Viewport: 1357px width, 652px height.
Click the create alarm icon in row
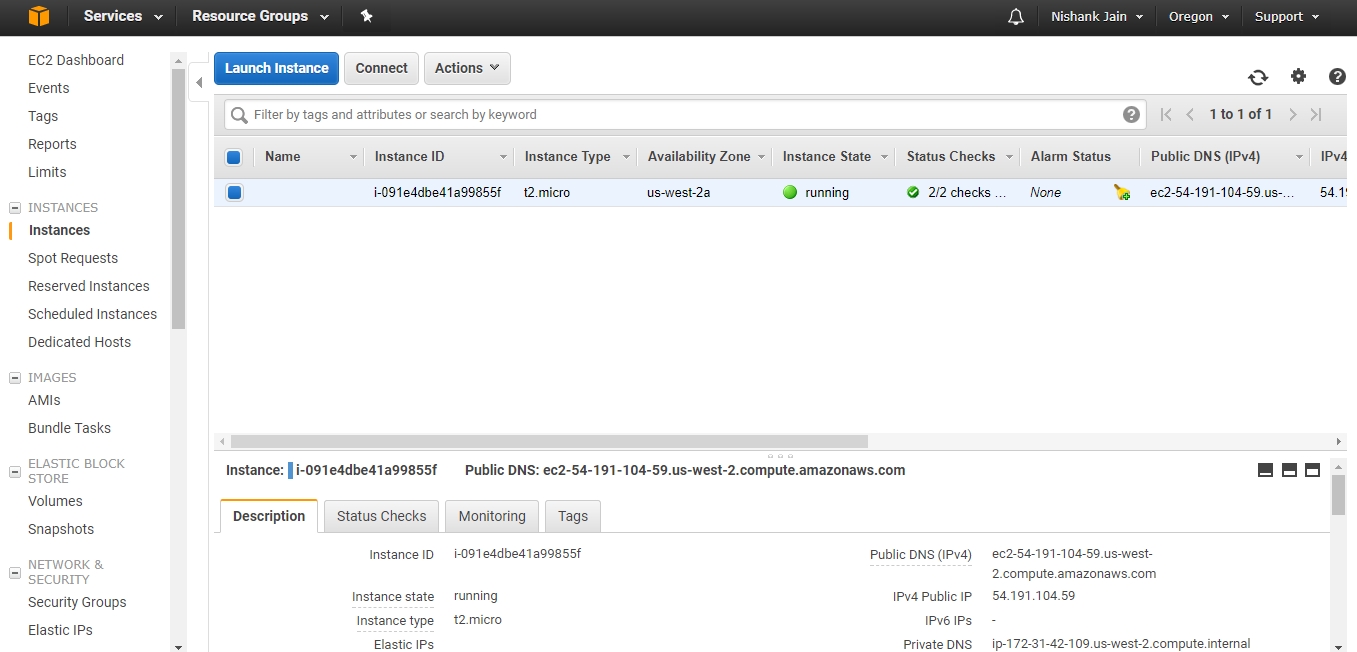(x=1122, y=193)
